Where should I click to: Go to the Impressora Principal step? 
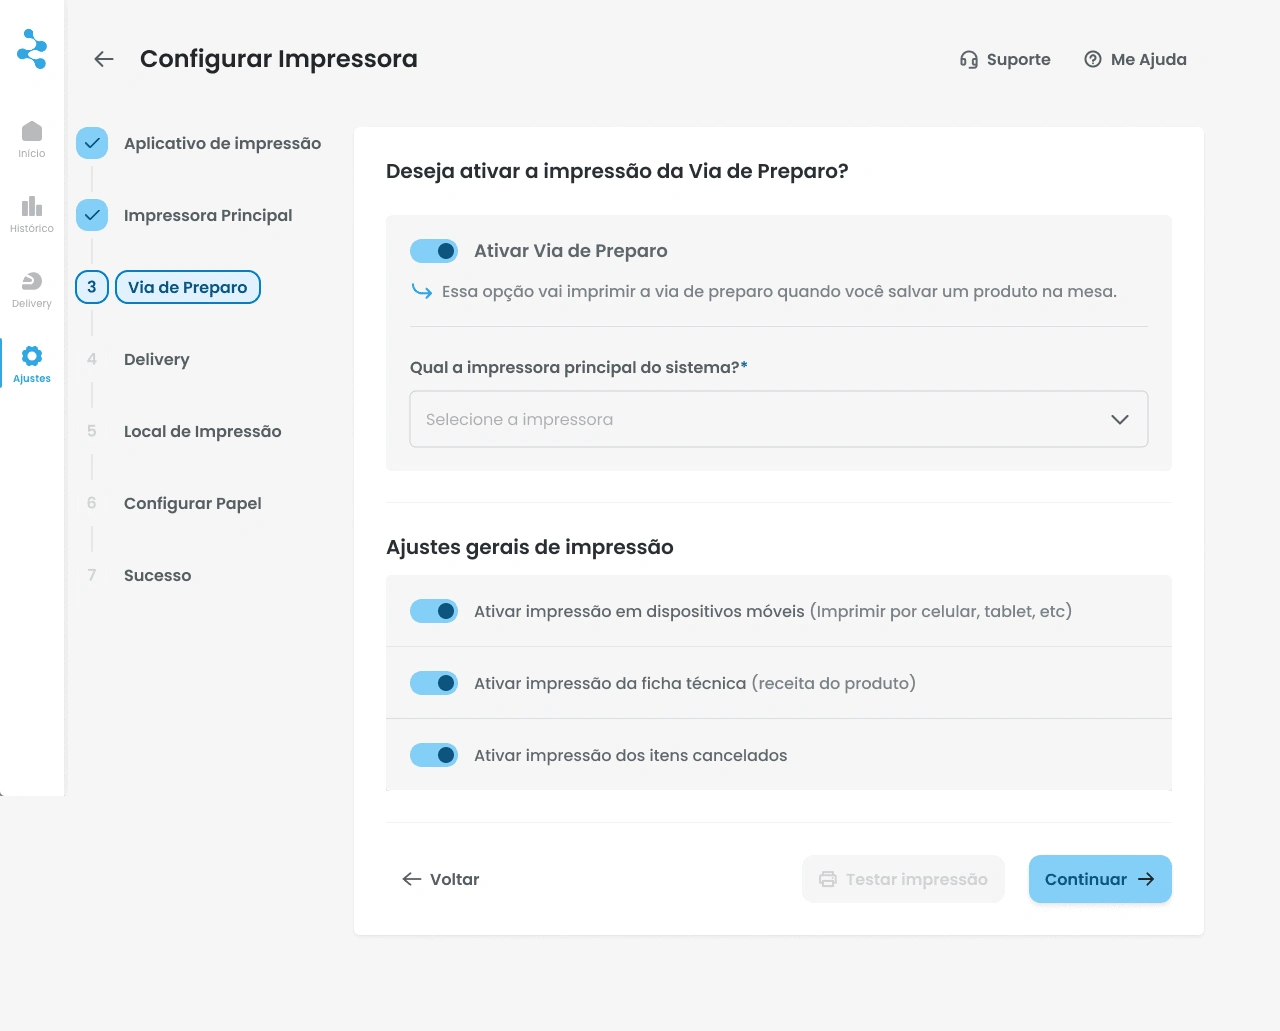[x=208, y=215]
